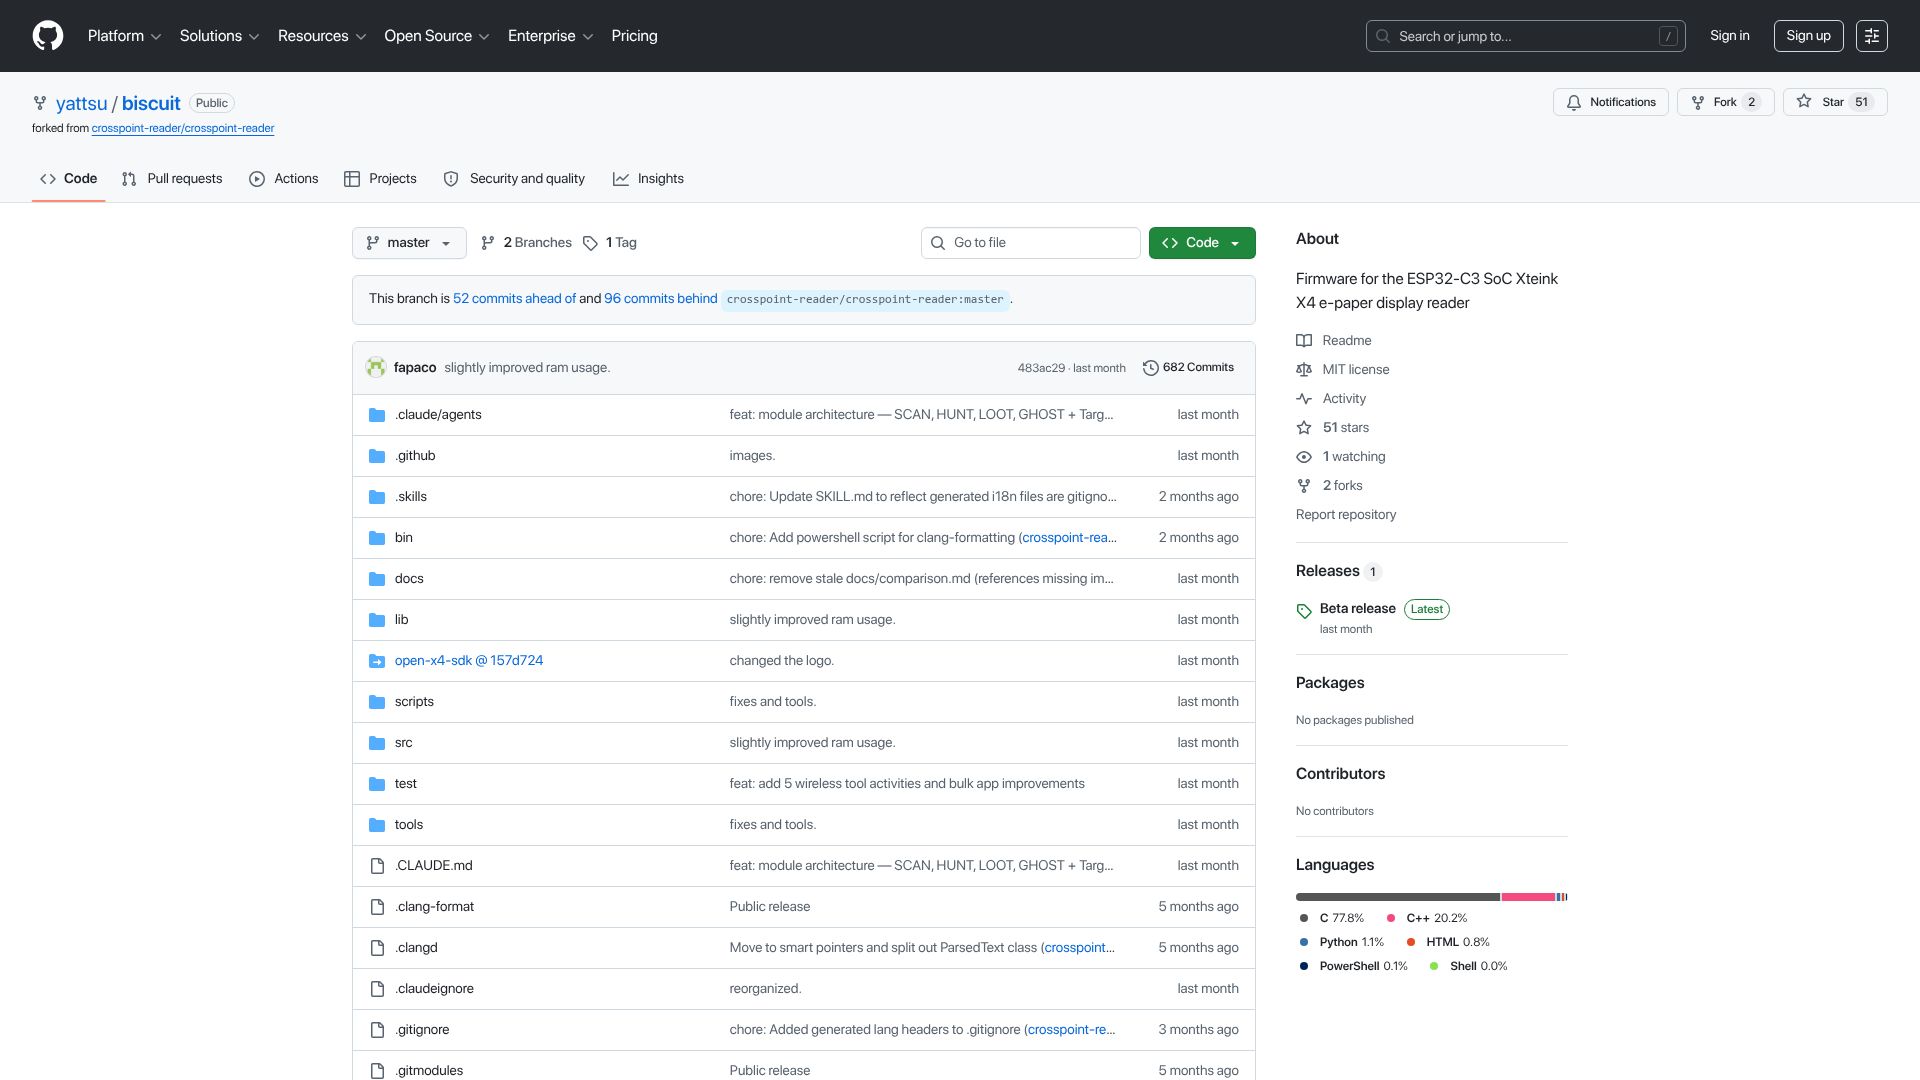Open the appearance settings icon beside Sign up
This screenshot has width=1920, height=1080.
click(1872, 36)
